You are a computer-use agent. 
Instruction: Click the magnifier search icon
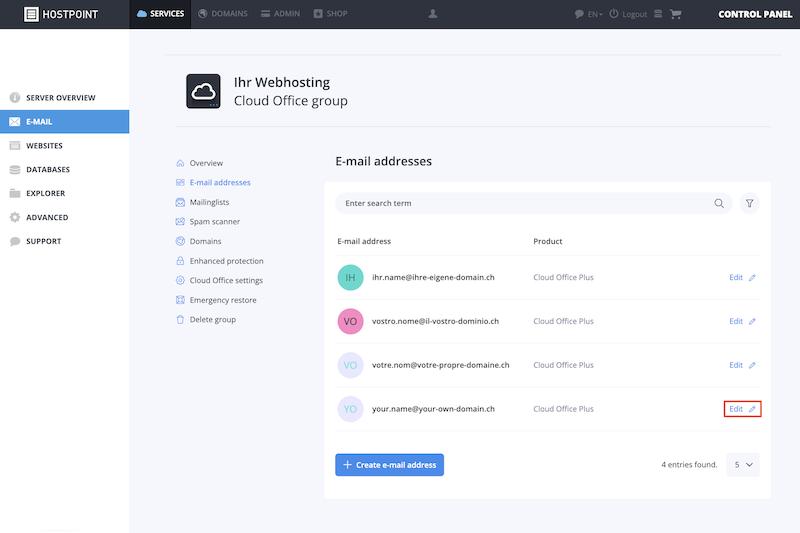(719, 203)
